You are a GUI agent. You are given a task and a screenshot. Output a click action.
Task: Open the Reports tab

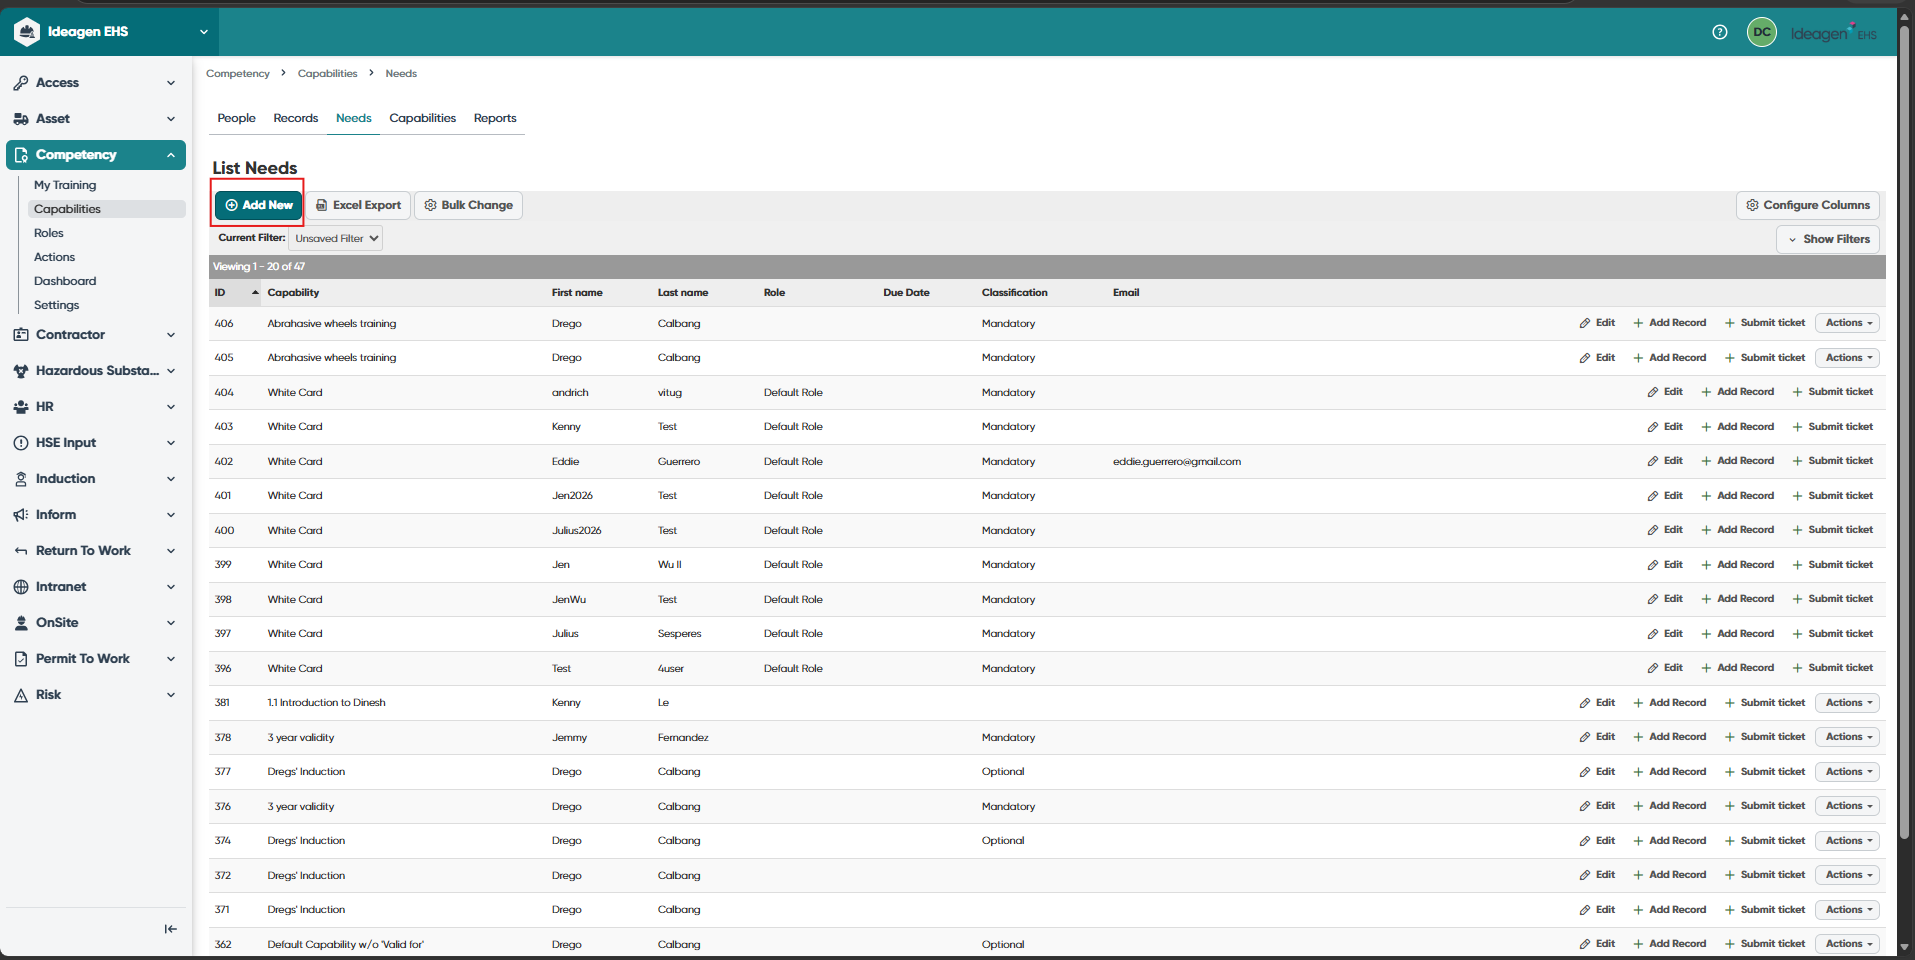click(x=495, y=118)
